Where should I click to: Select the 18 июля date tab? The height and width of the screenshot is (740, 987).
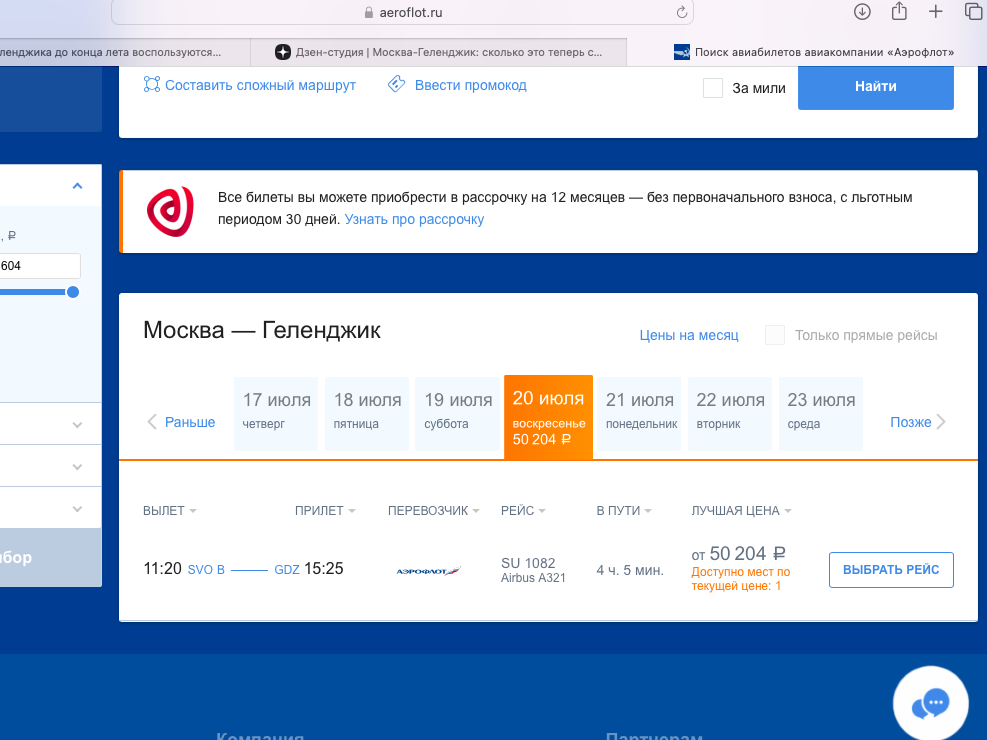(367, 413)
